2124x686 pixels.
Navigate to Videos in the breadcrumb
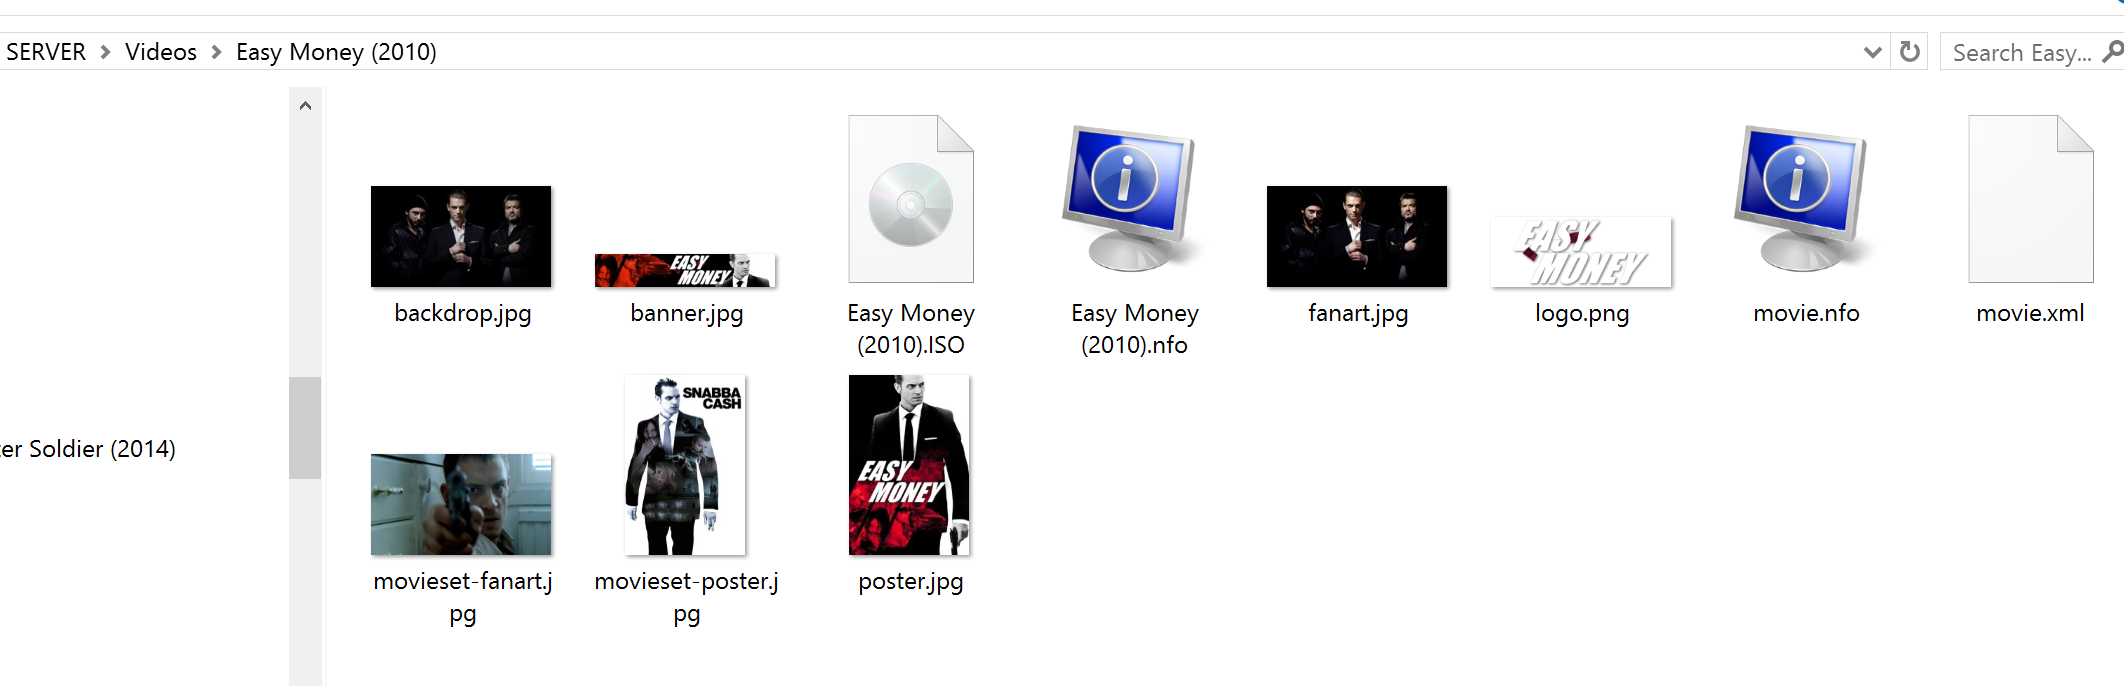(x=161, y=52)
